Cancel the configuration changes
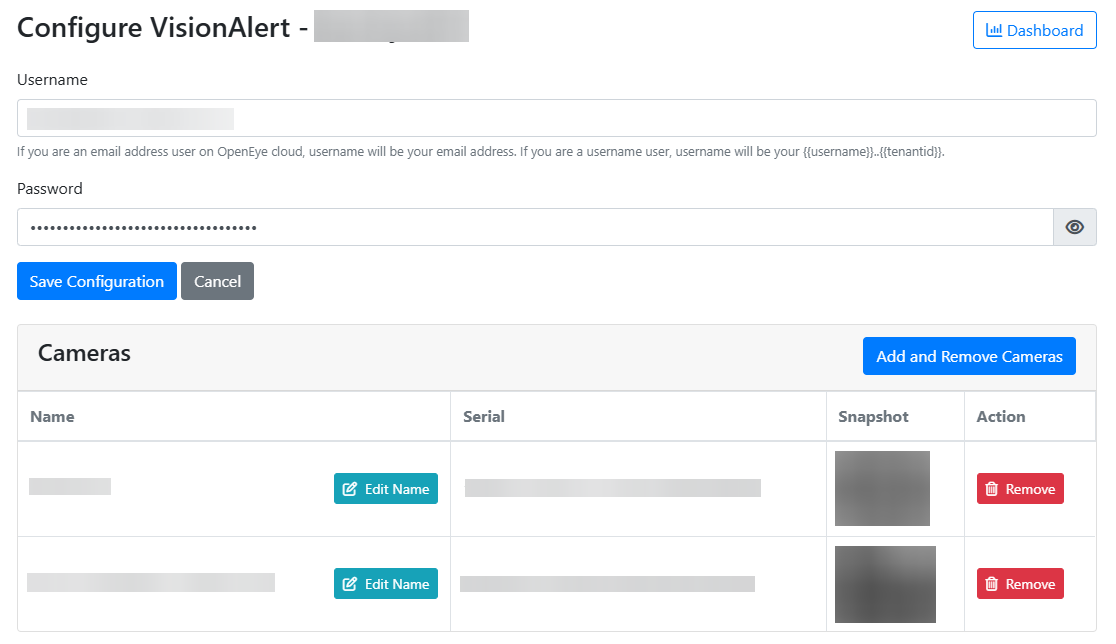1116x644 pixels. click(217, 281)
